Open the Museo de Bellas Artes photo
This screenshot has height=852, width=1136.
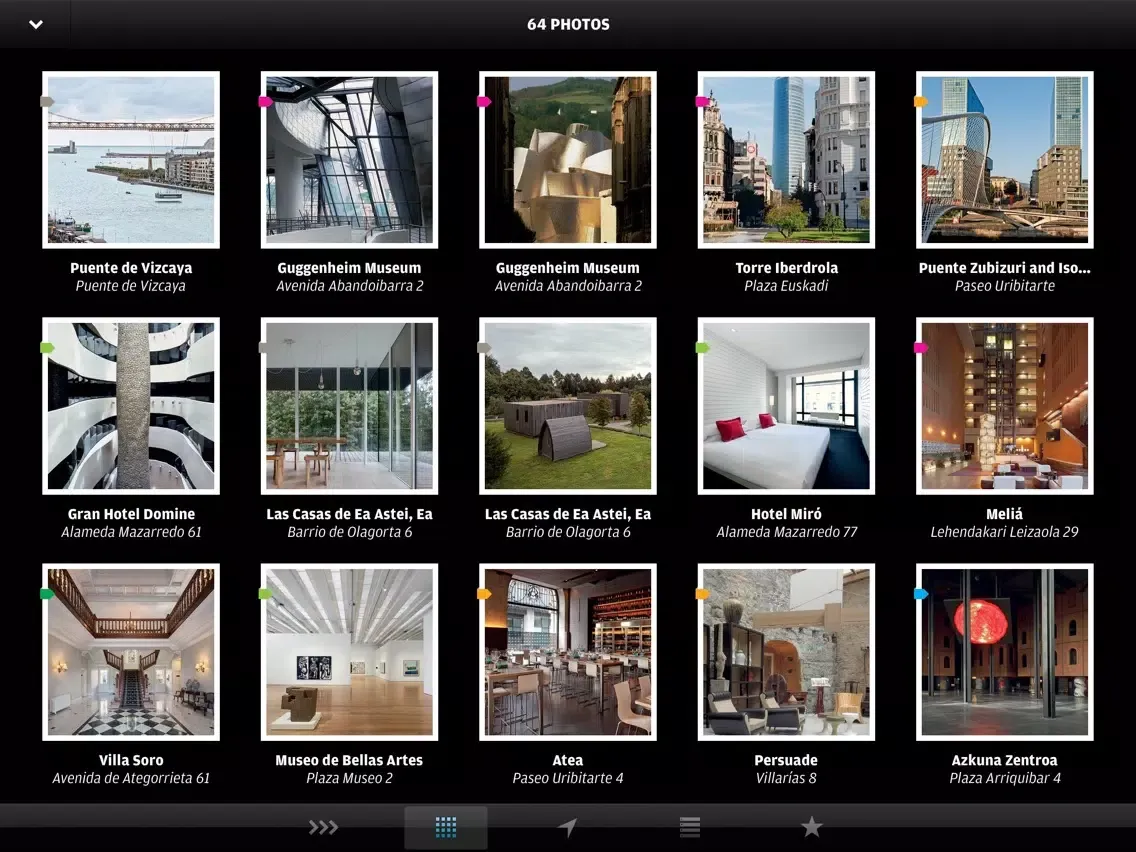click(349, 652)
